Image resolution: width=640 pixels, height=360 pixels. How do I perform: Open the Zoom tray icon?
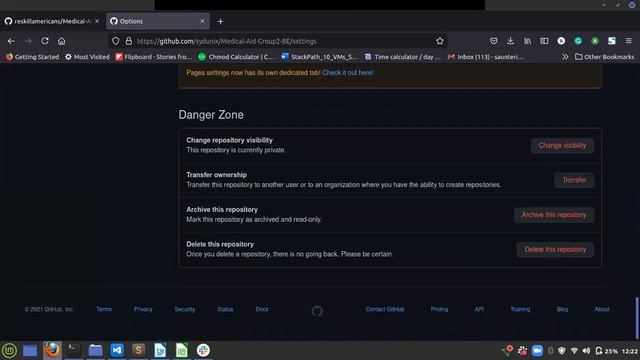coord(537,351)
